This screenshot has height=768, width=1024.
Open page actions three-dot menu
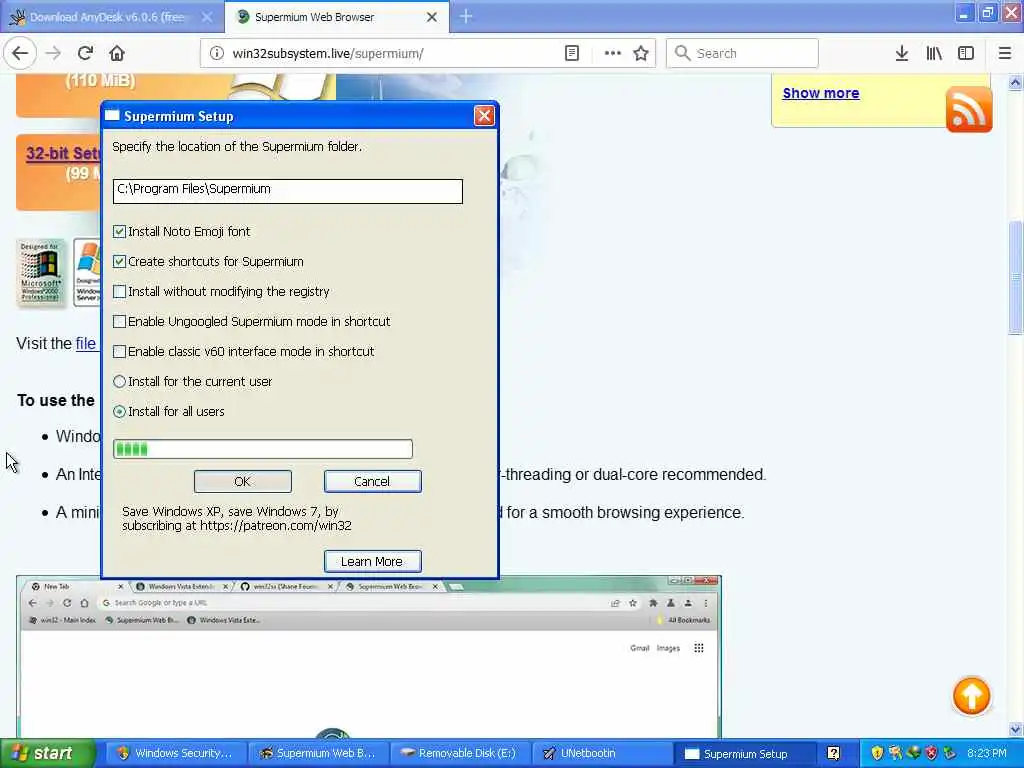pyautogui.click(x=613, y=53)
